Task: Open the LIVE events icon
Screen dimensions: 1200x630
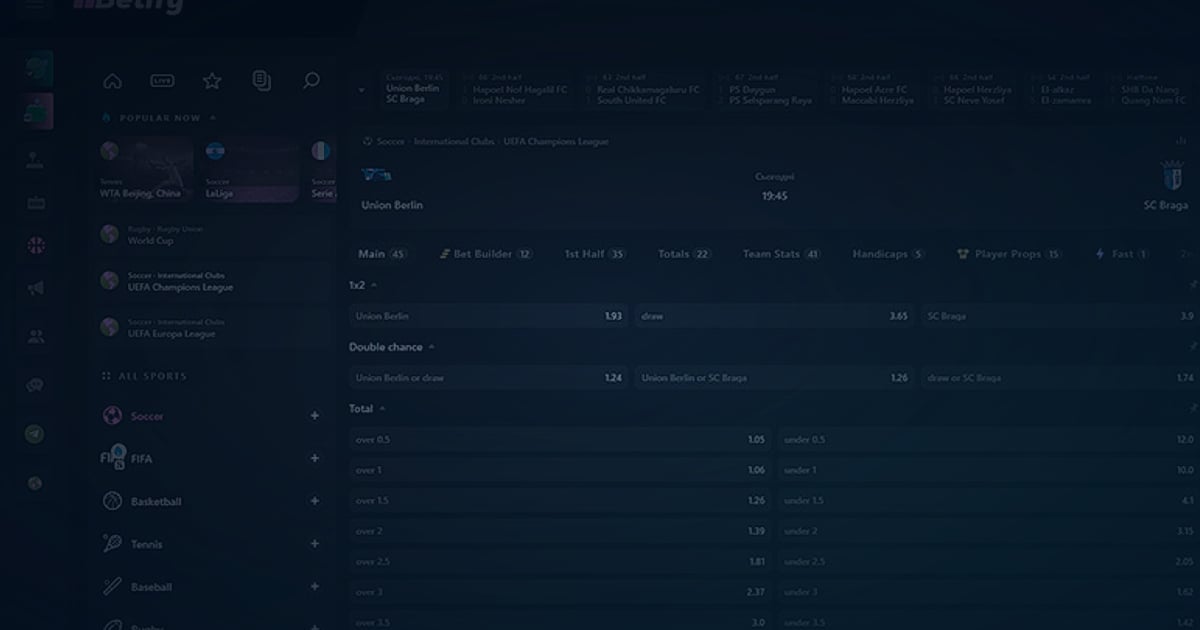Action: coord(162,81)
